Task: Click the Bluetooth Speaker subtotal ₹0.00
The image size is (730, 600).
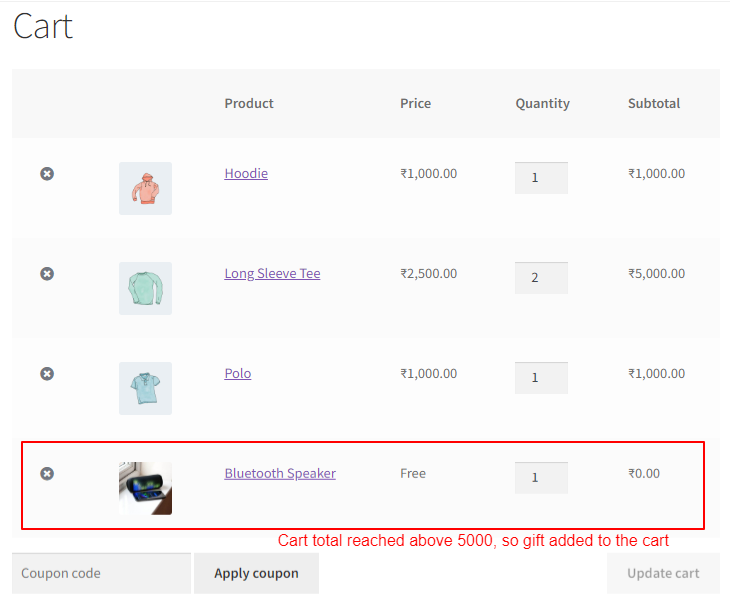Action: pyautogui.click(x=644, y=473)
